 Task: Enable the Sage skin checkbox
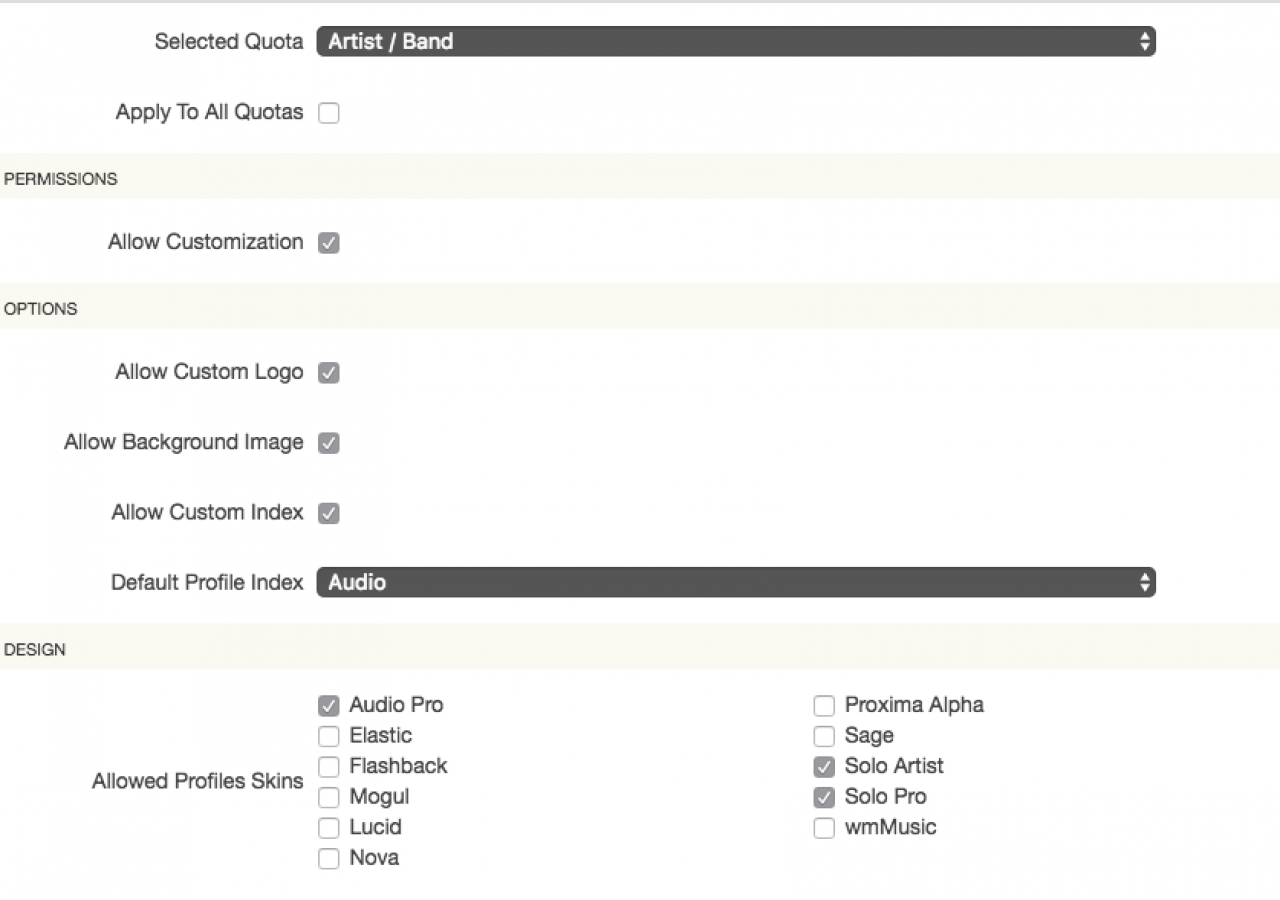click(824, 737)
